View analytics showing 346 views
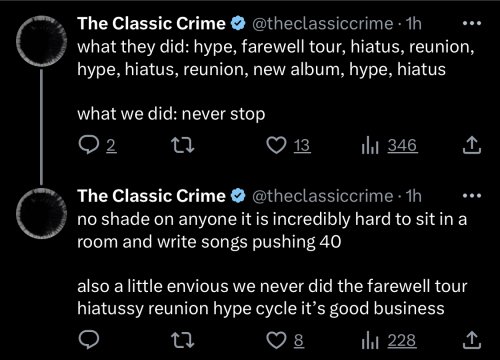 pos(389,146)
